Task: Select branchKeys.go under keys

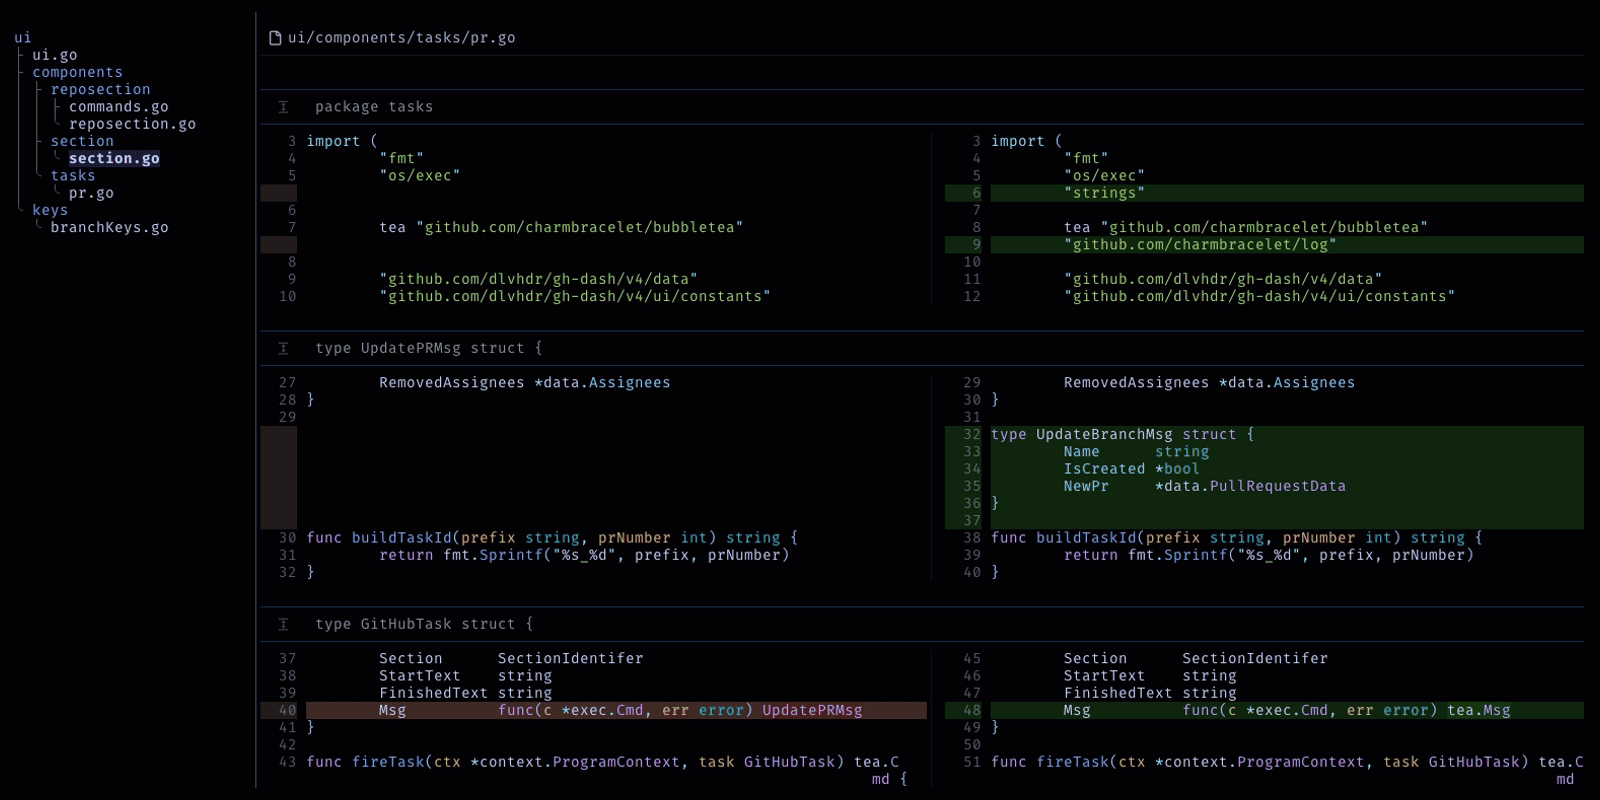Action: pos(109,227)
